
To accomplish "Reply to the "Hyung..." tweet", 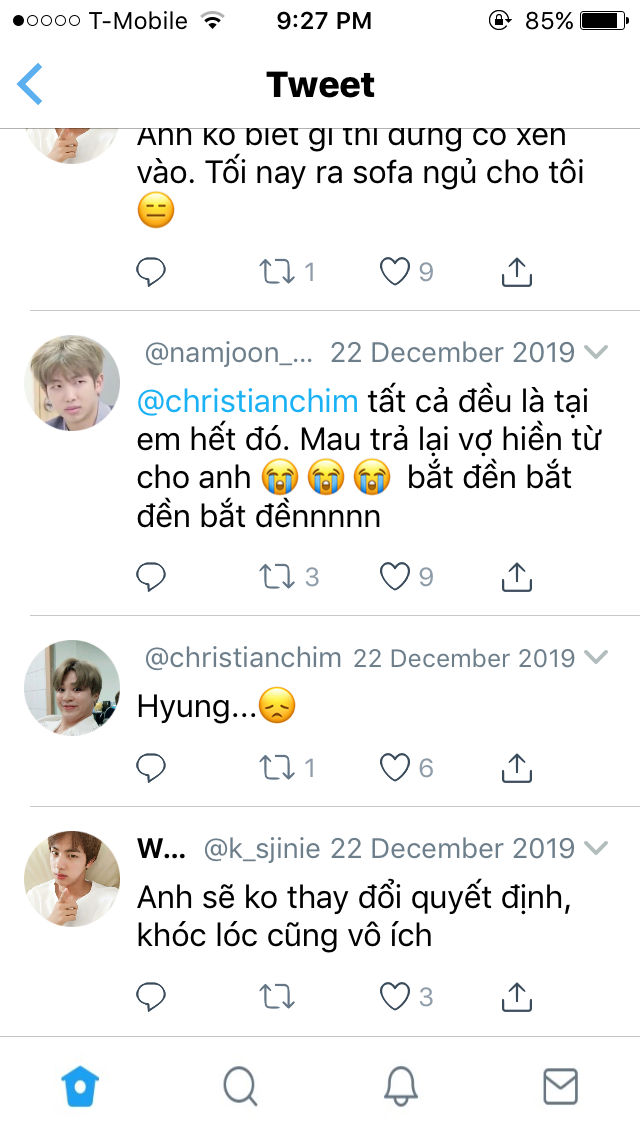I will click(151, 767).
